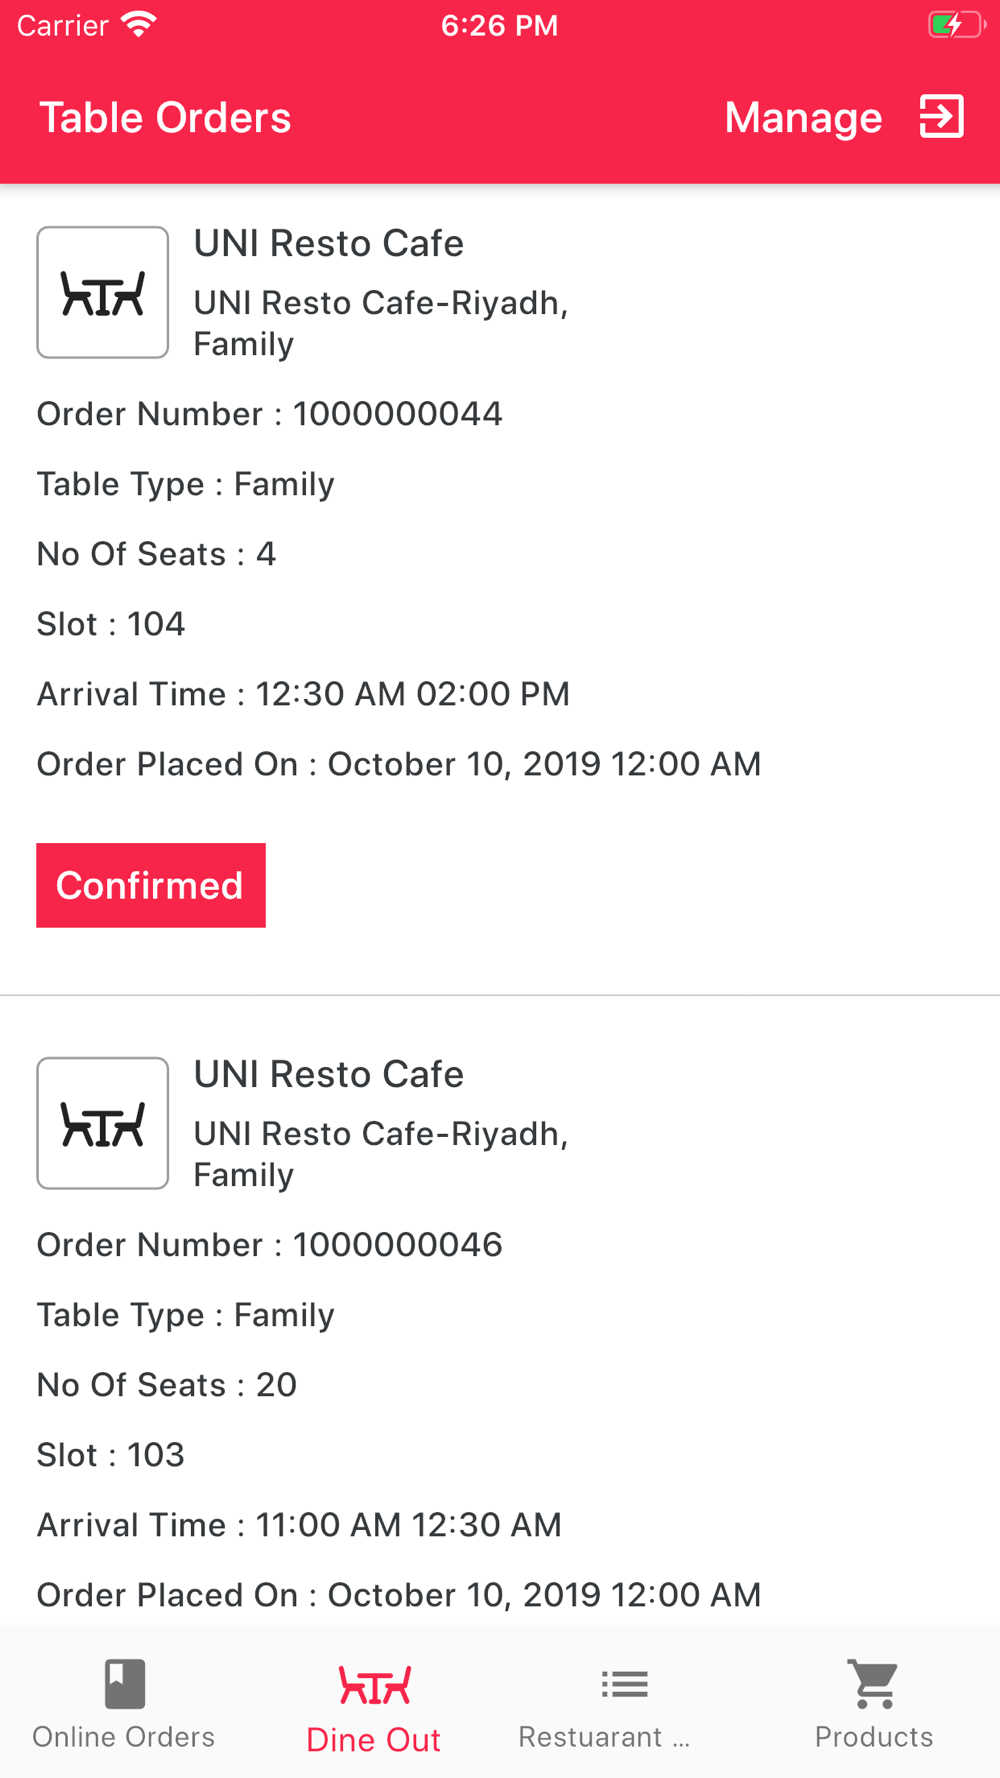Select the Dine Out tab label

[x=374, y=1740]
